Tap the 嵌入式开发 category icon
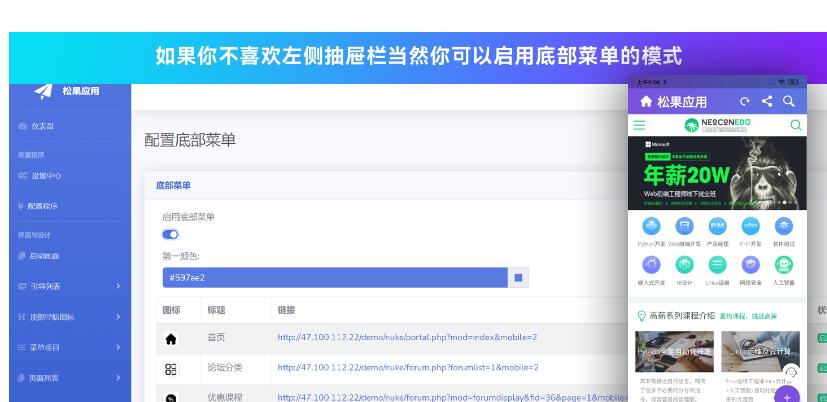This screenshot has height=402, width=827. [x=651, y=265]
